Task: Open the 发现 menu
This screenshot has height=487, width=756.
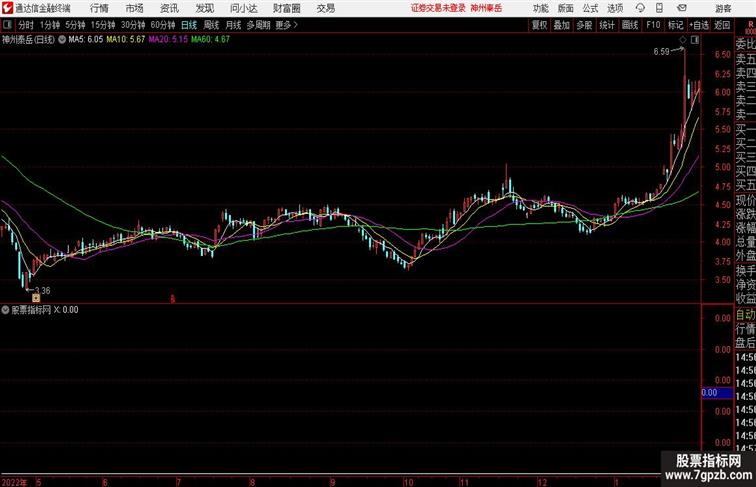Action: tap(204, 8)
